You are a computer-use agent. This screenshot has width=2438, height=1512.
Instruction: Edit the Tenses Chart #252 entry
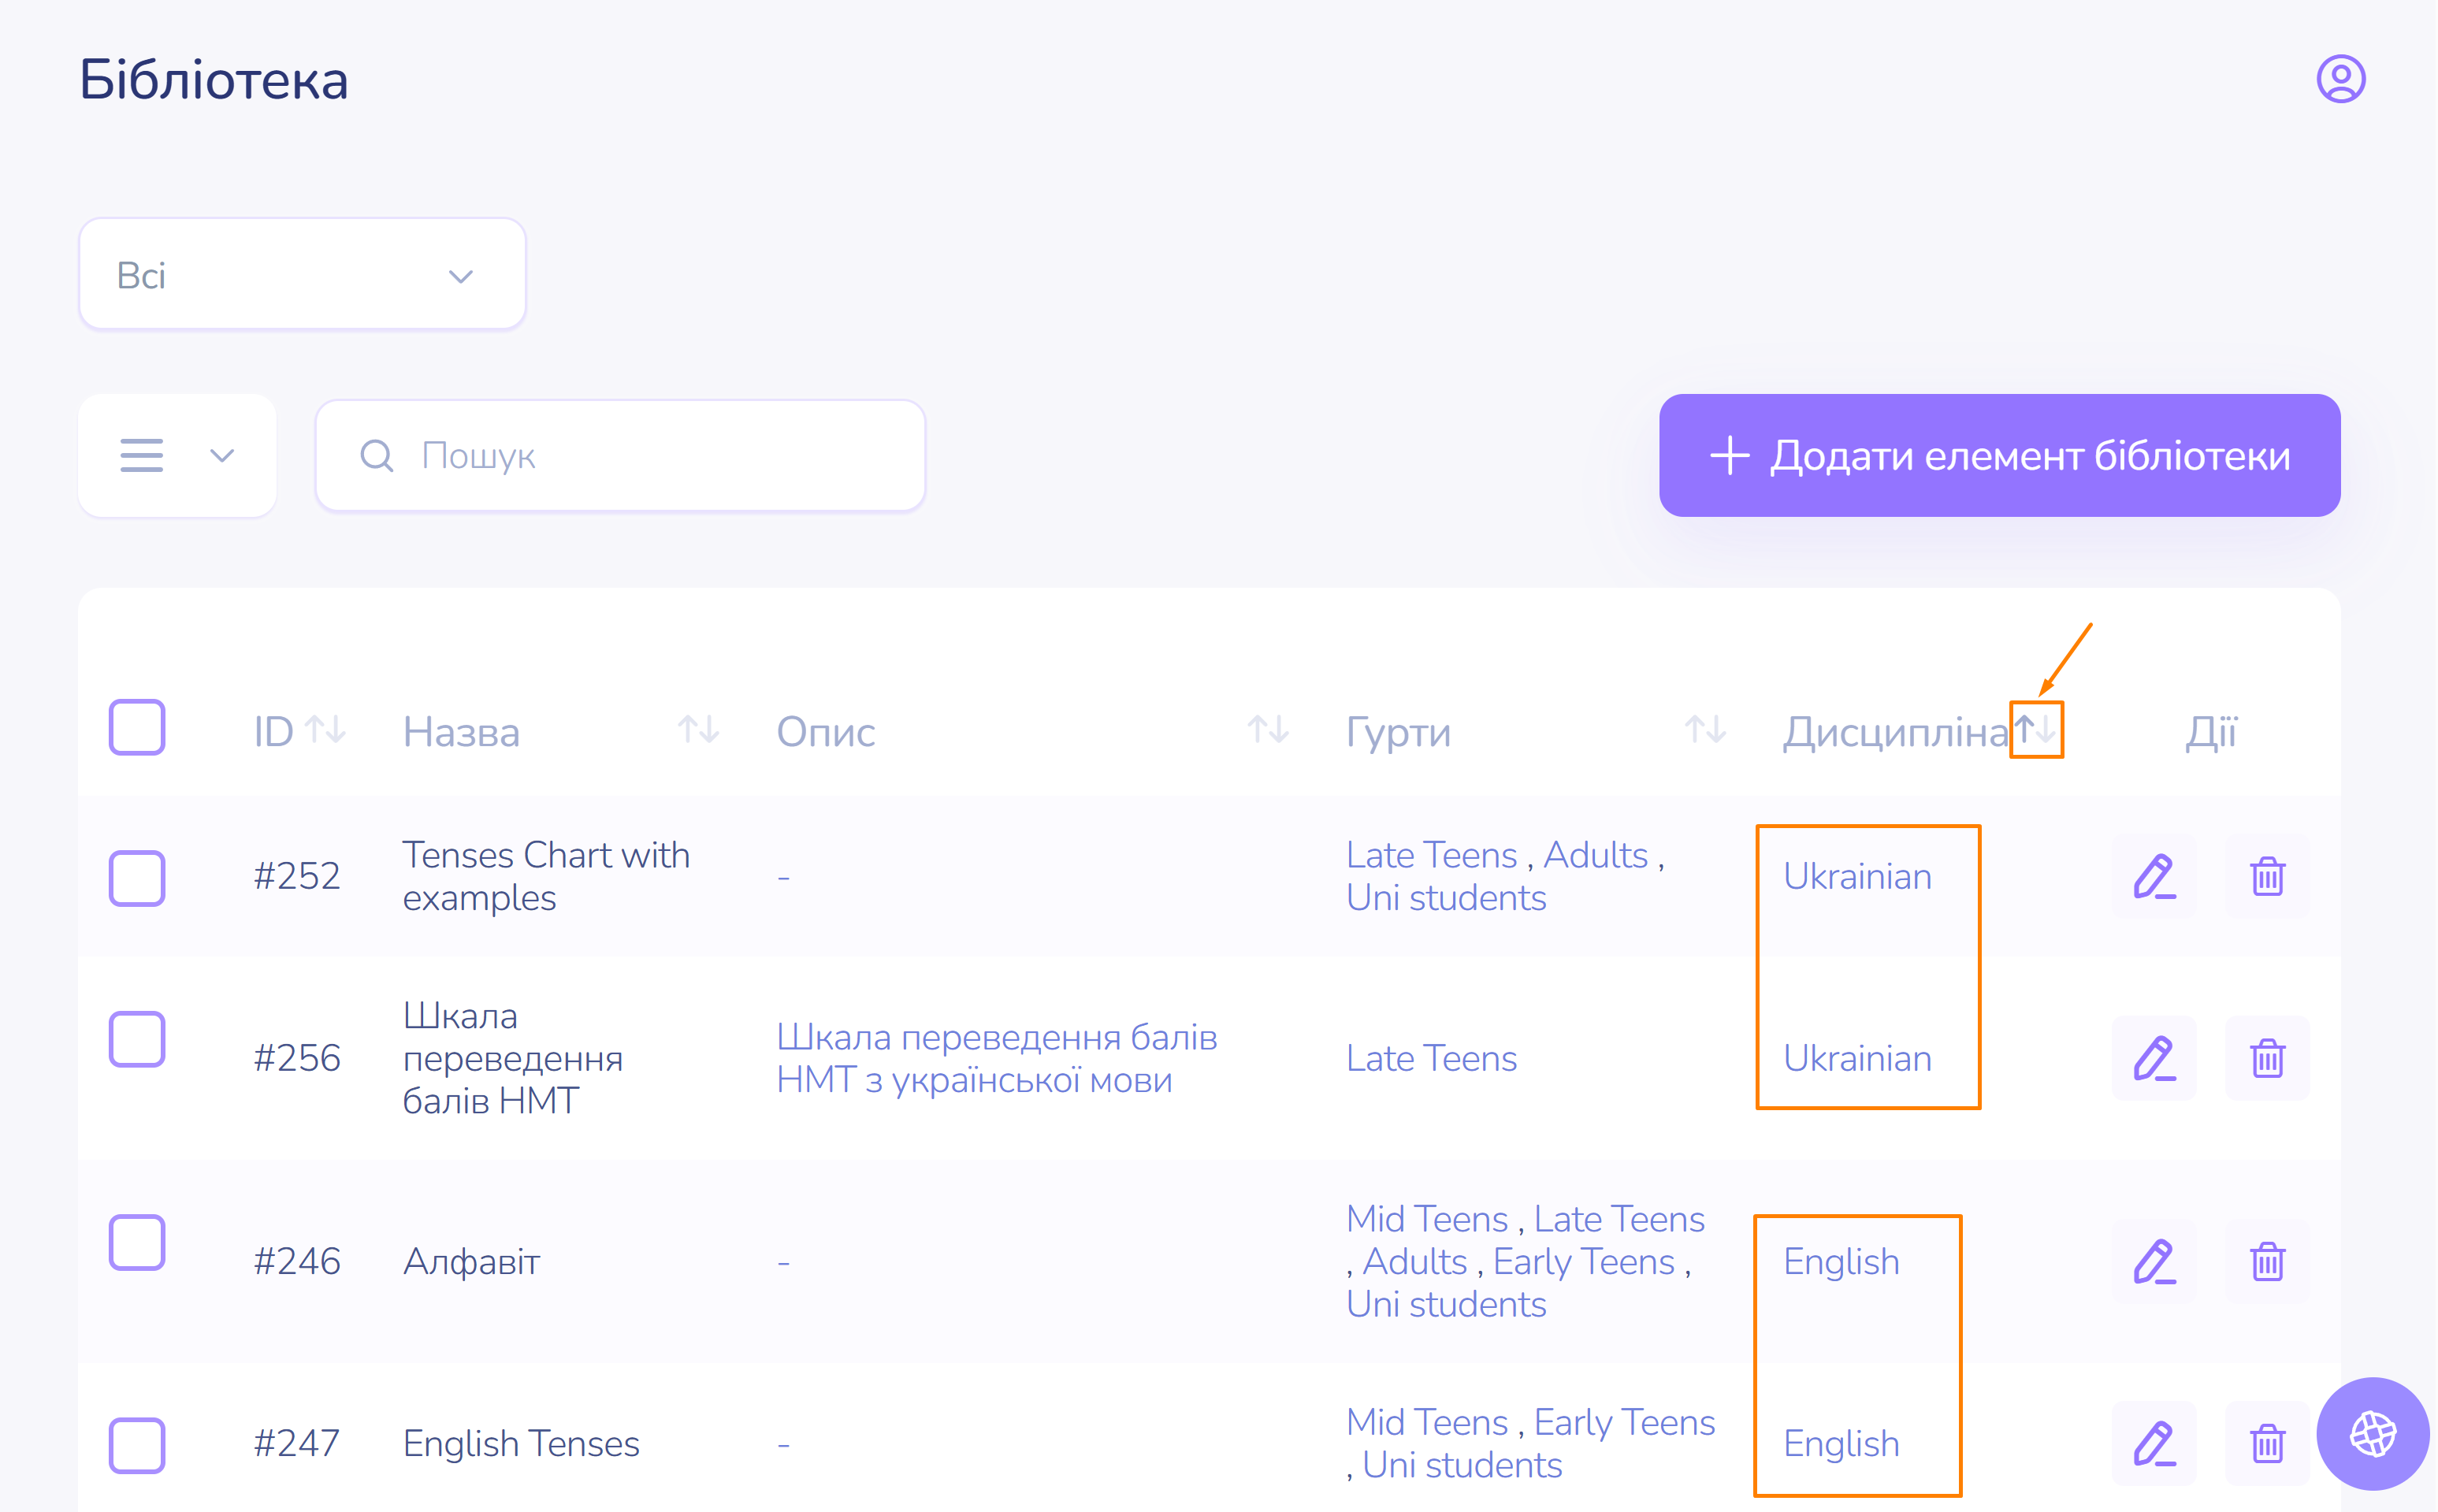click(x=2154, y=877)
